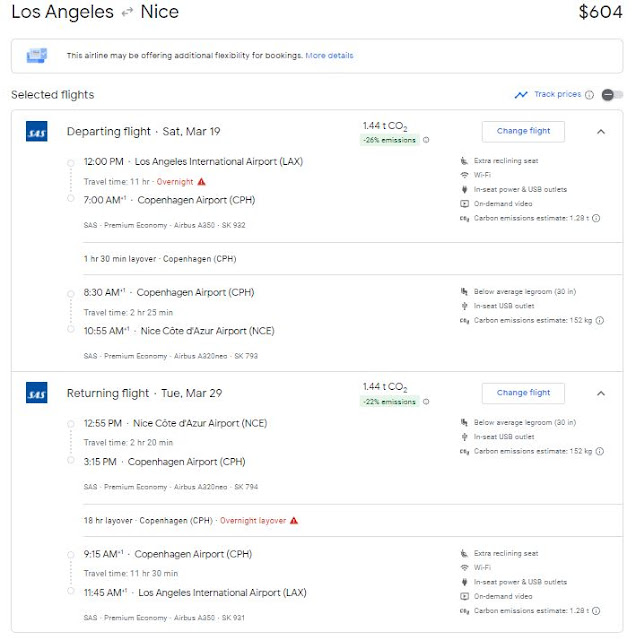Click the info icon beside Track prices
This screenshot has height=640, width=636.
[590, 95]
